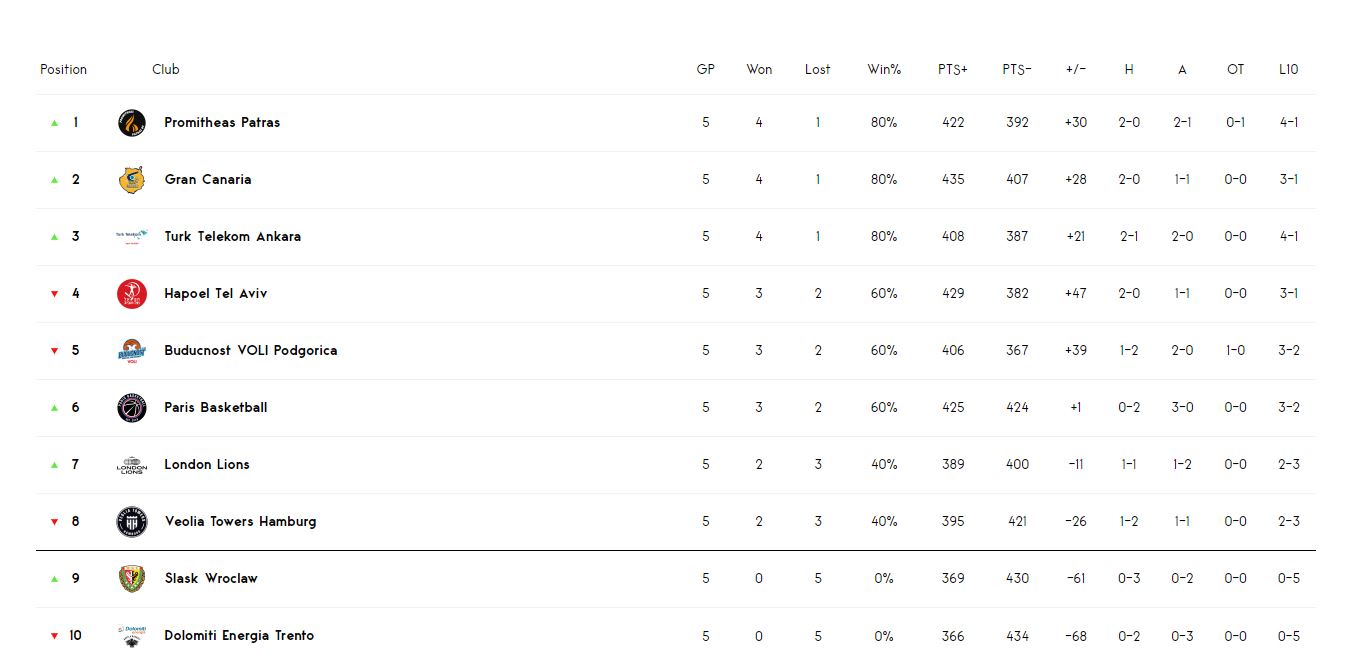Click the +/- column header
Screen dimensions: 1350x658
point(1076,70)
